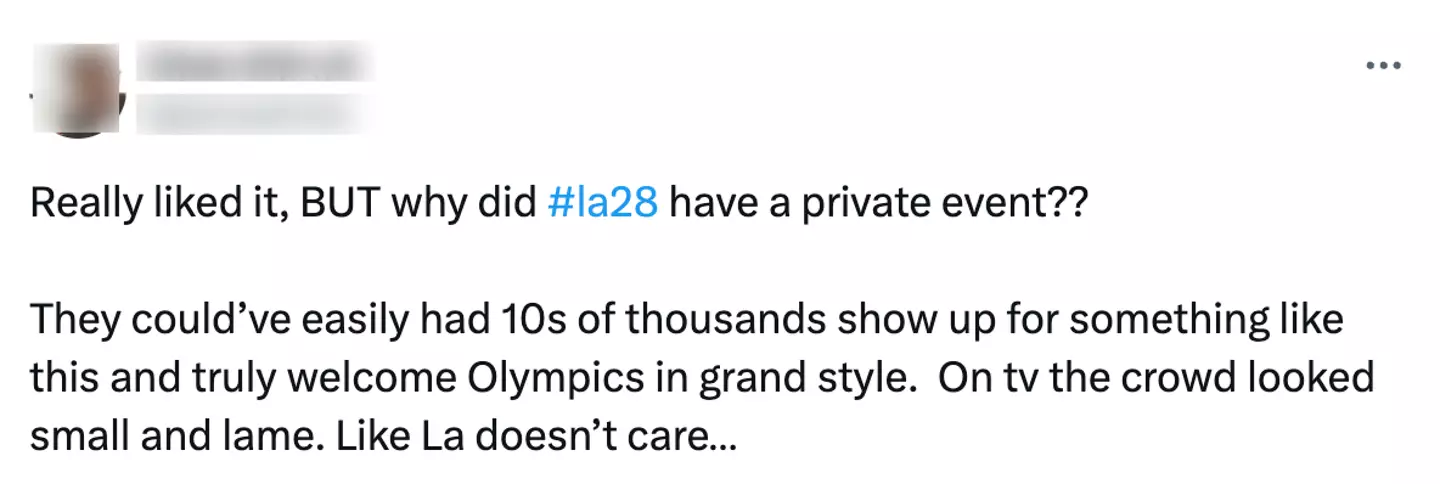Open the #la28 hashtag link
Image resolution: width=1440 pixels, height=484 pixels.
coord(603,204)
